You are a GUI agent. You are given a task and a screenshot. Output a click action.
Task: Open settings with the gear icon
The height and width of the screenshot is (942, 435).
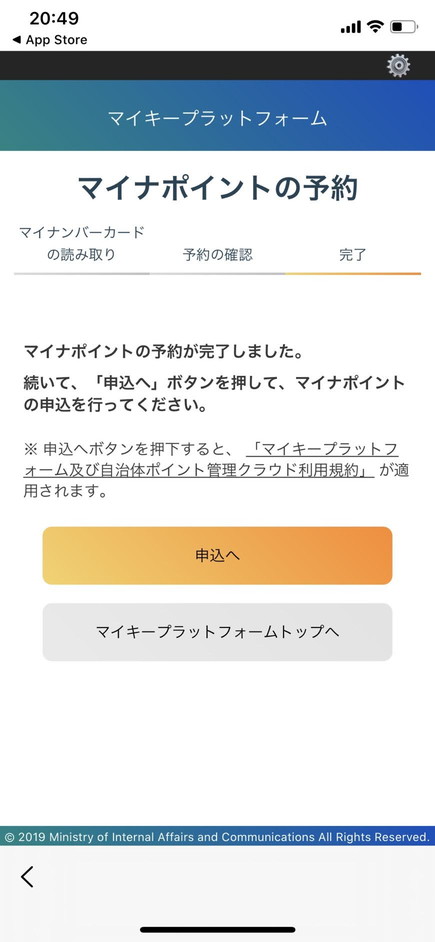click(x=398, y=65)
